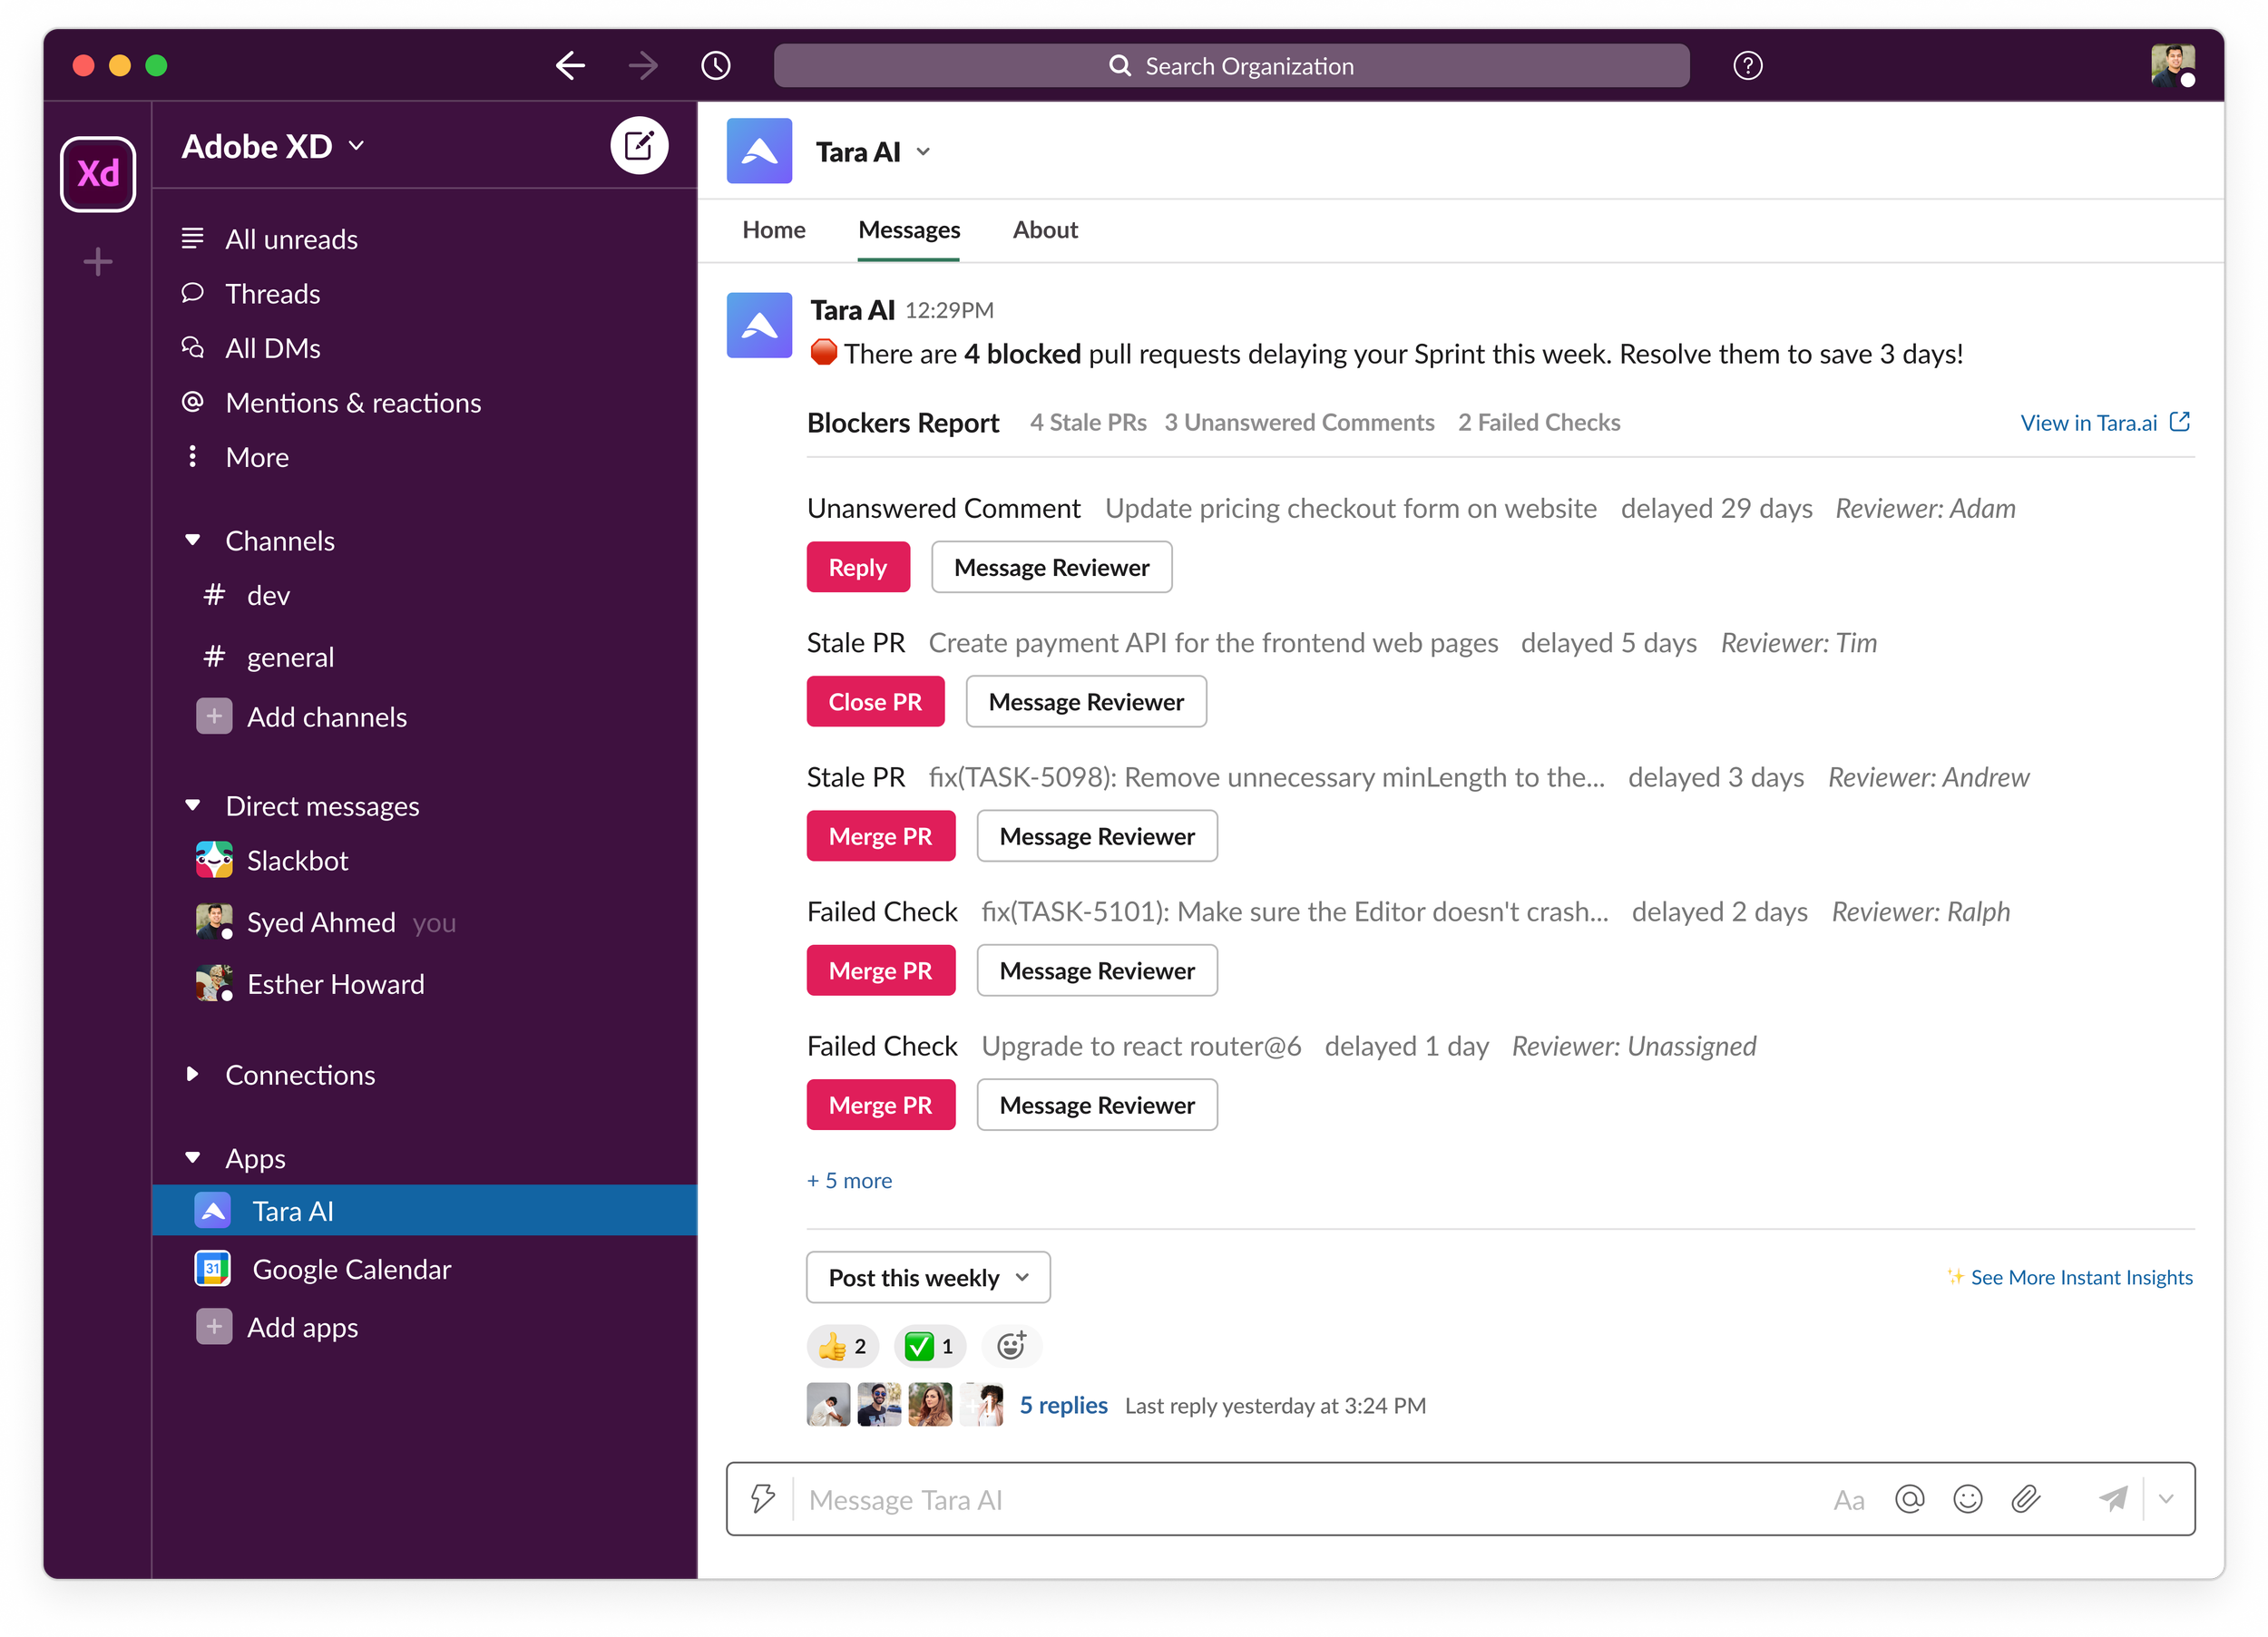Click the shortcuts lightning bolt in the composer
The image size is (2268, 1637).
point(763,1499)
